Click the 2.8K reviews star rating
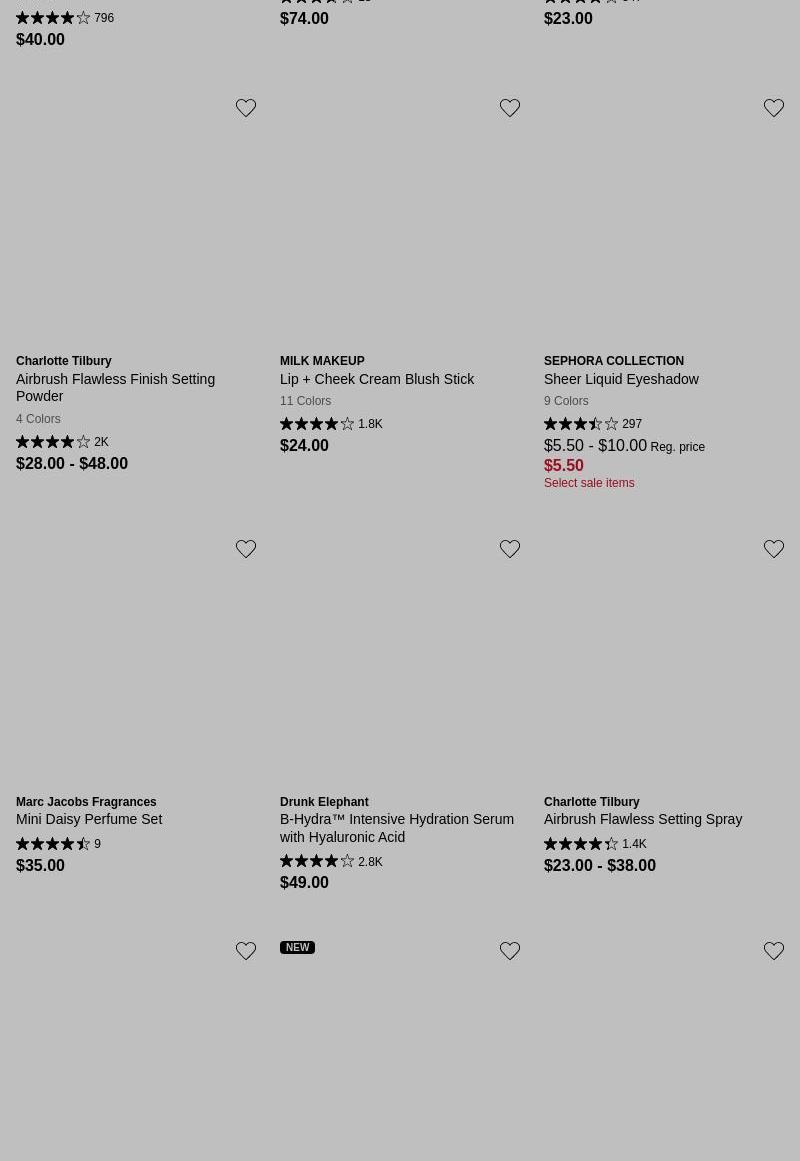Image resolution: width=800 pixels, height=1161 pixels. coord(330,862)
